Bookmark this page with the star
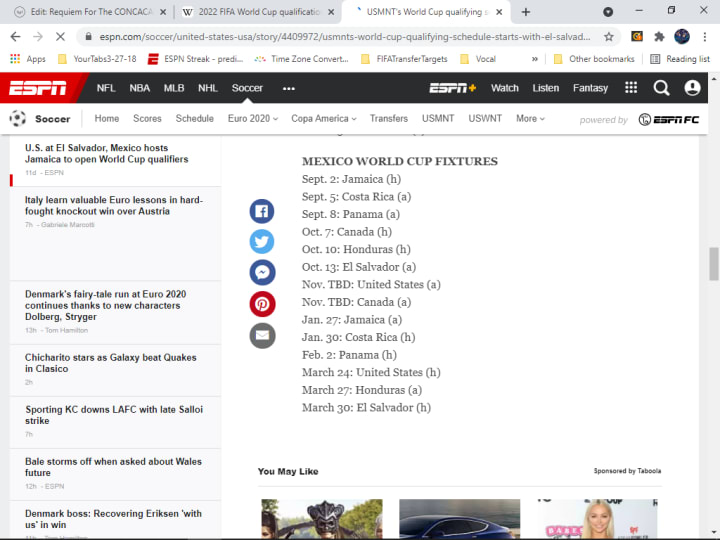Screen dimensions: 720x540 point(609,37)
